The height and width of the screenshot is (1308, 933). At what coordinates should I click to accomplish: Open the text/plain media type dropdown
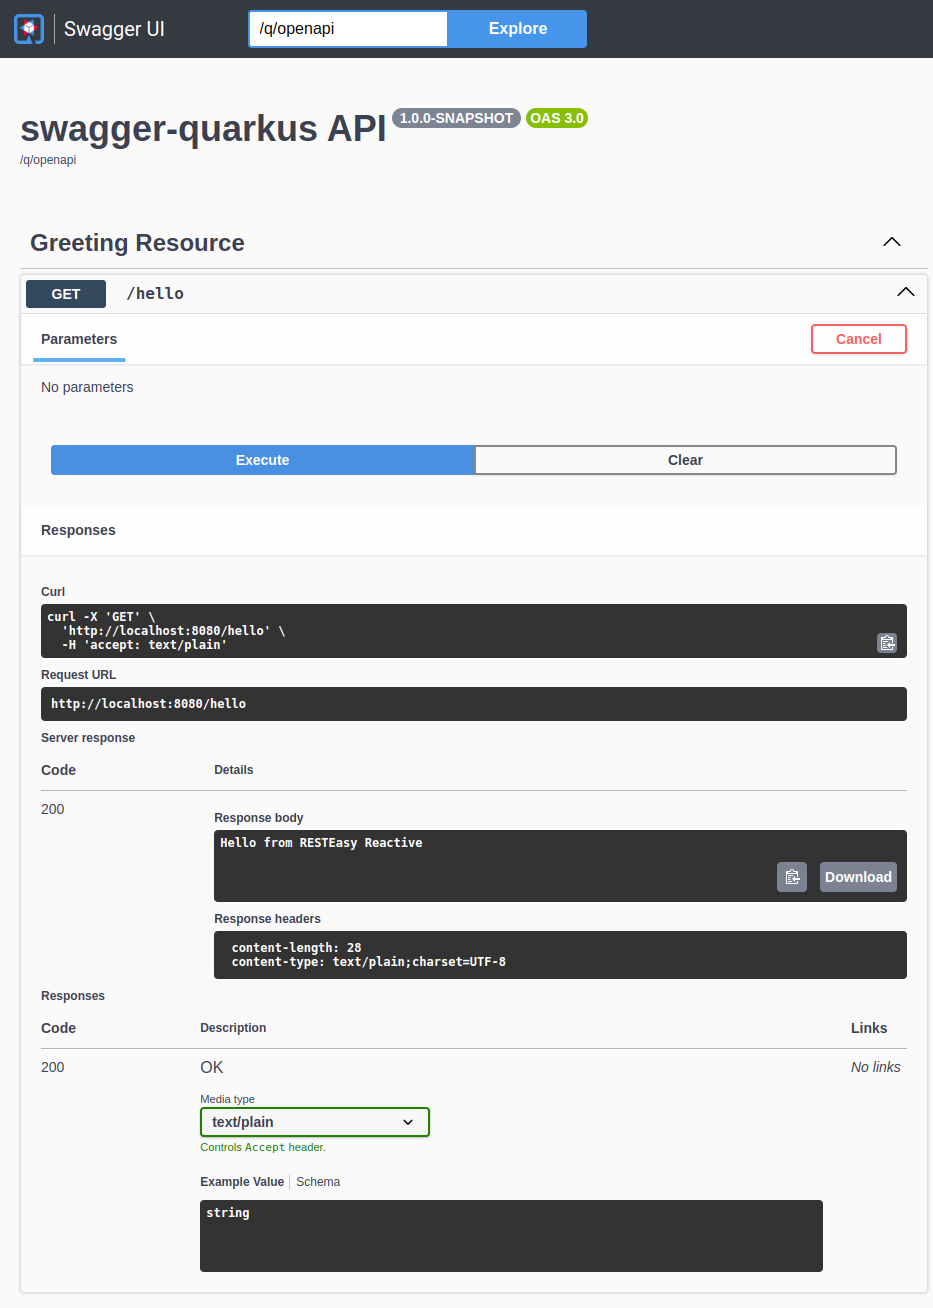[x=315, y=1122]
